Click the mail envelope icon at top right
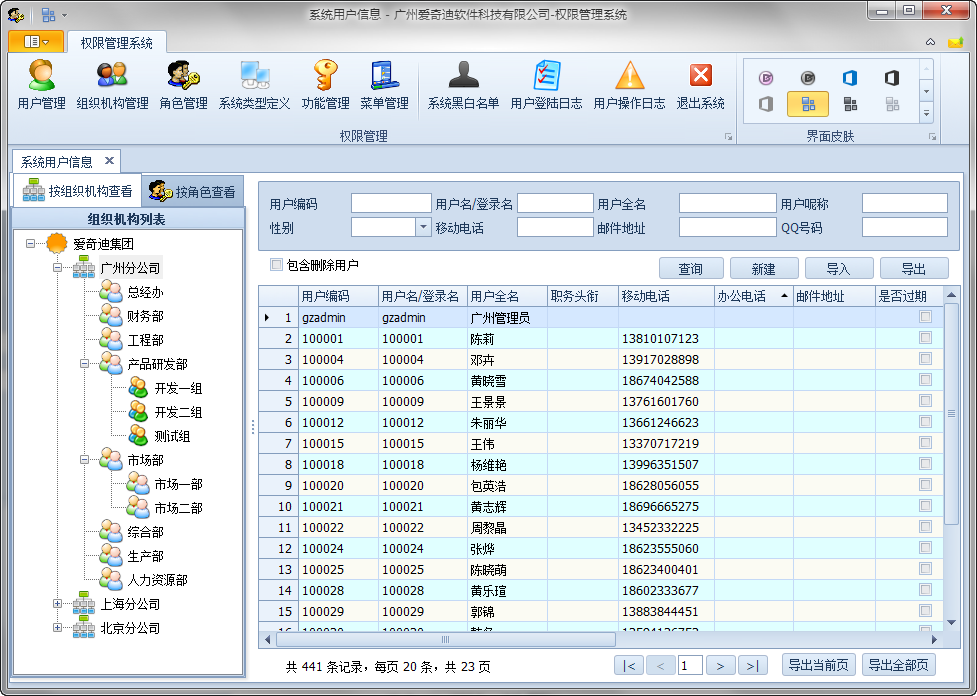Image resolution: width=977 pixels, height=696 pixels. [x=955, y=42]
